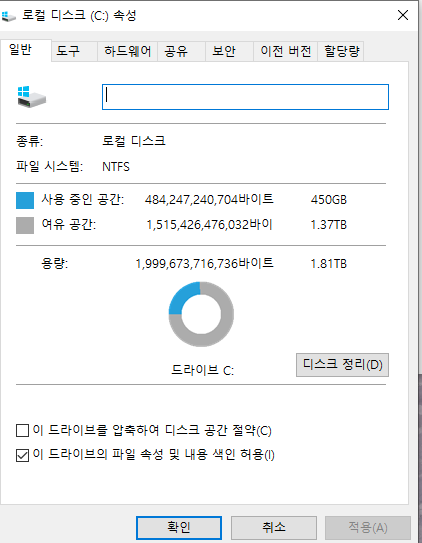Click the 1.81TB capacity text
This screenshot has width=422, height=543.
point(329,264)
